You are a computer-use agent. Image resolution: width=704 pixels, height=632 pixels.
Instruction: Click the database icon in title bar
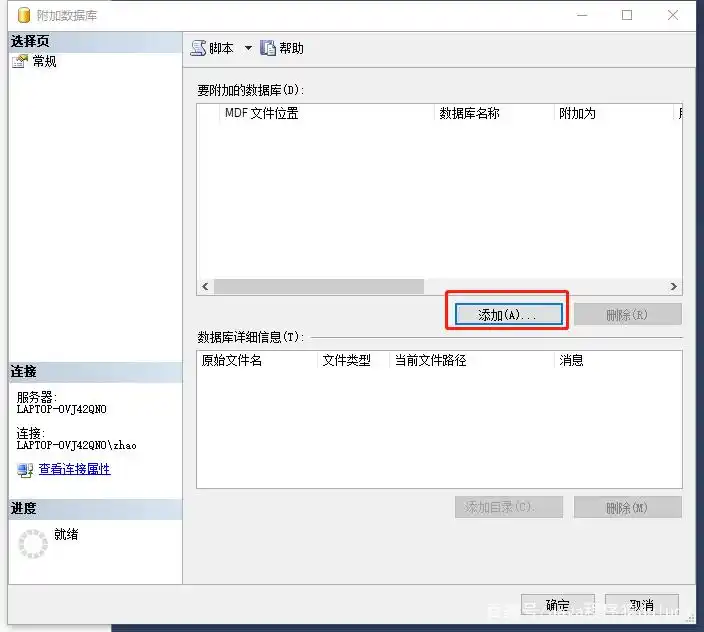click(x=24, y=15)
